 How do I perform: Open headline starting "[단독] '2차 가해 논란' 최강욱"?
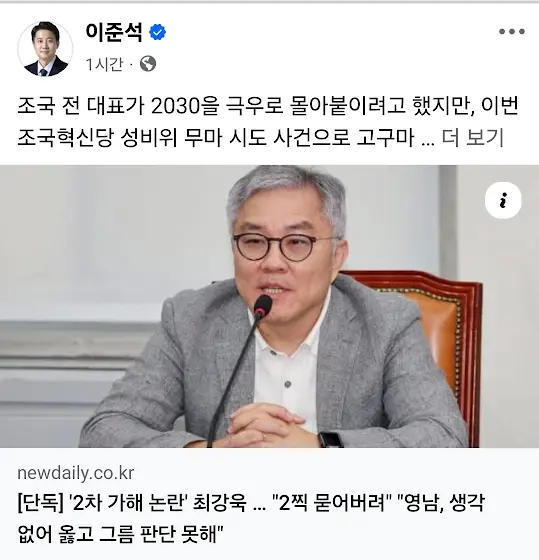pos(251,518)
